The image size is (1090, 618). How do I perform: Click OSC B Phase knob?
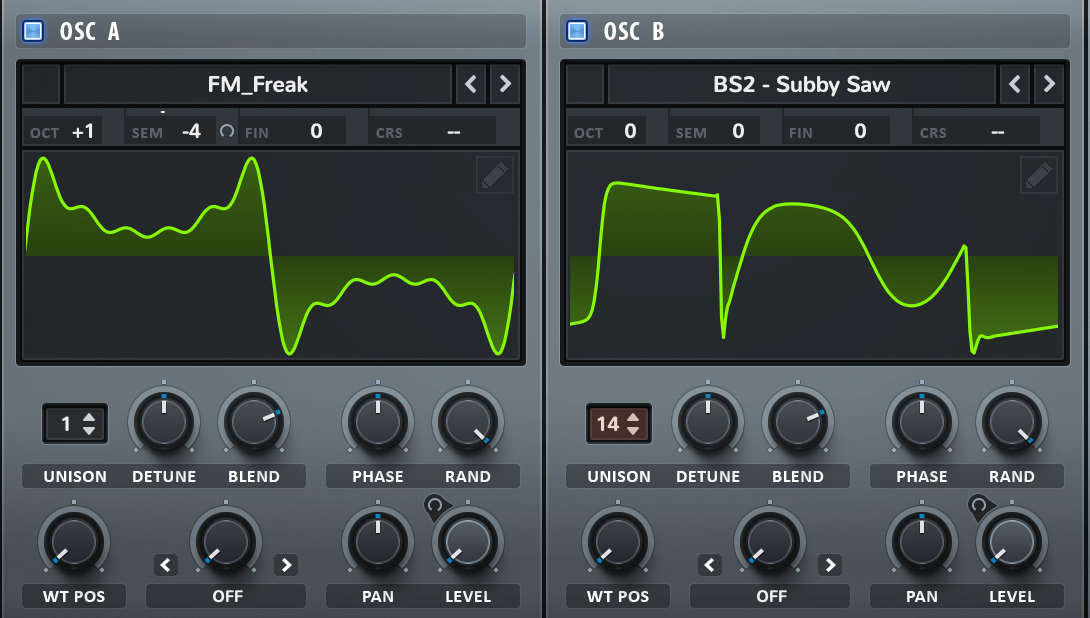coord(922,422)
